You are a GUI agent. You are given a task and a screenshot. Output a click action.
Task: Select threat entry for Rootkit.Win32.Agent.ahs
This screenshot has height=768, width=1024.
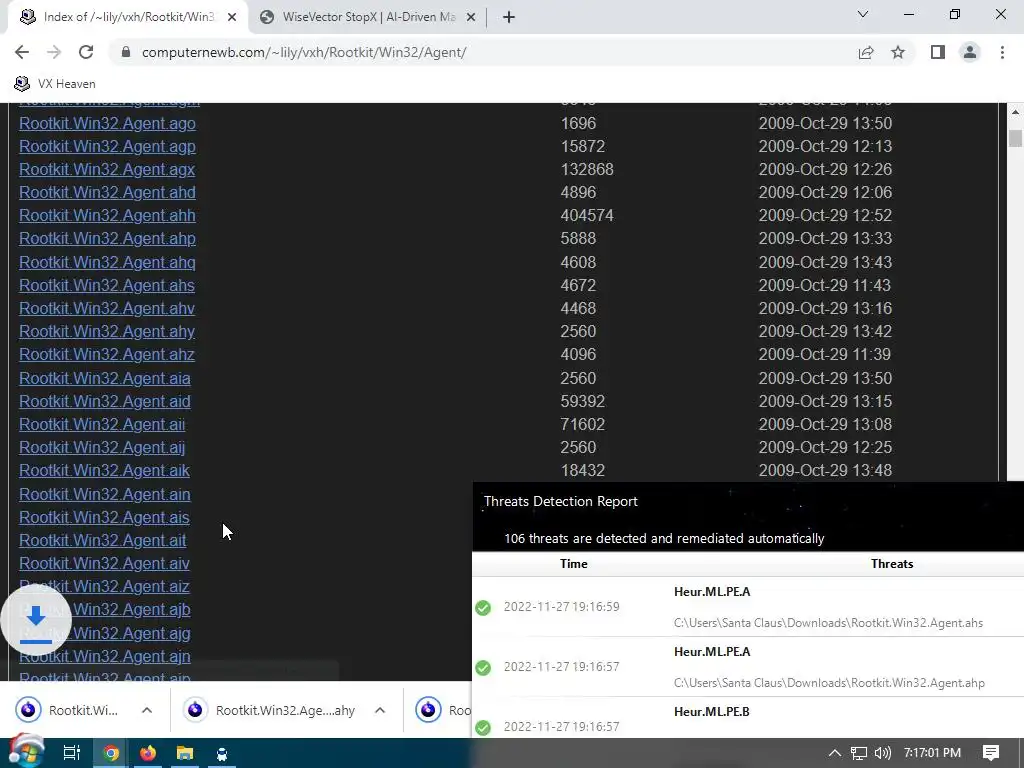click(748, 607)
